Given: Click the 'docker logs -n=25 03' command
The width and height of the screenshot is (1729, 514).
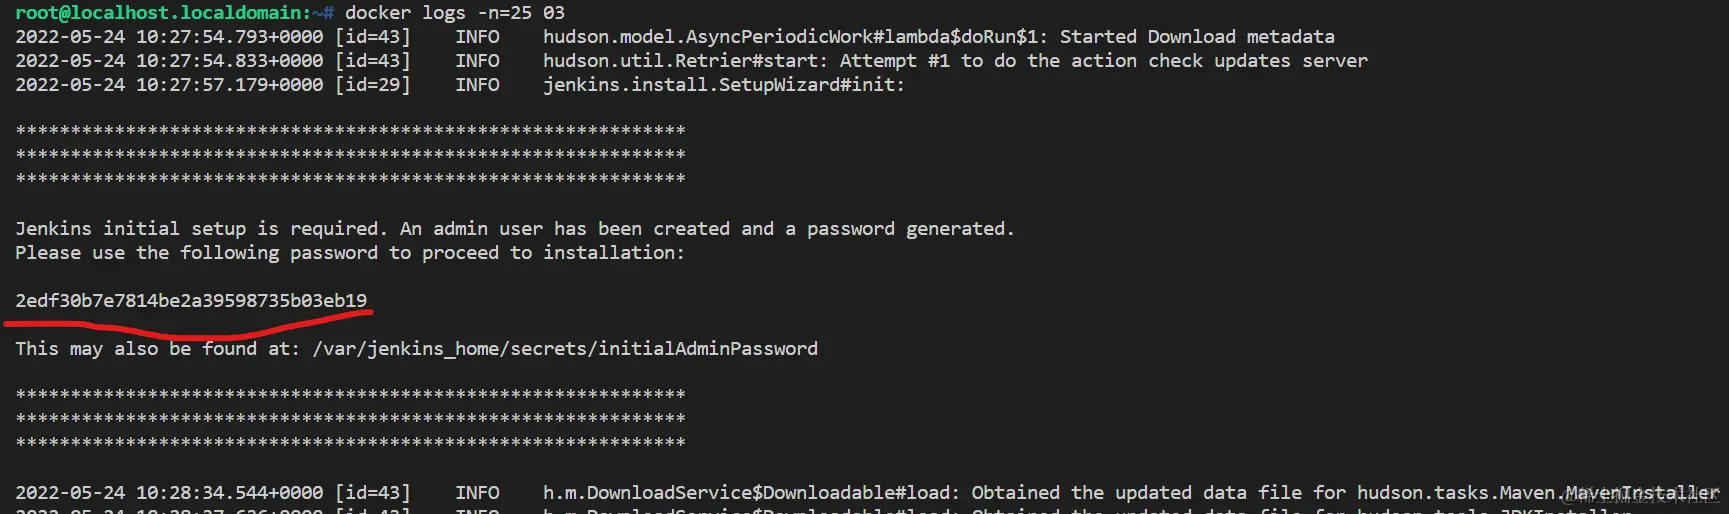Looking at the screenshot, I should [x=454, y=13].
